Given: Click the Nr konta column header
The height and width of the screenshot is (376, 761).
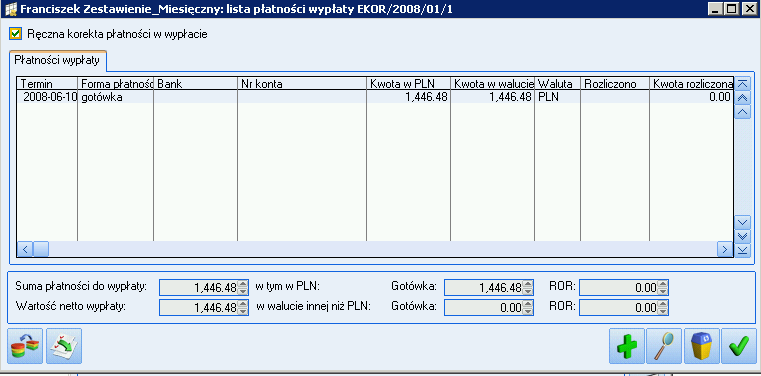Looking at the screenshot, I should [x=302, y=83].
